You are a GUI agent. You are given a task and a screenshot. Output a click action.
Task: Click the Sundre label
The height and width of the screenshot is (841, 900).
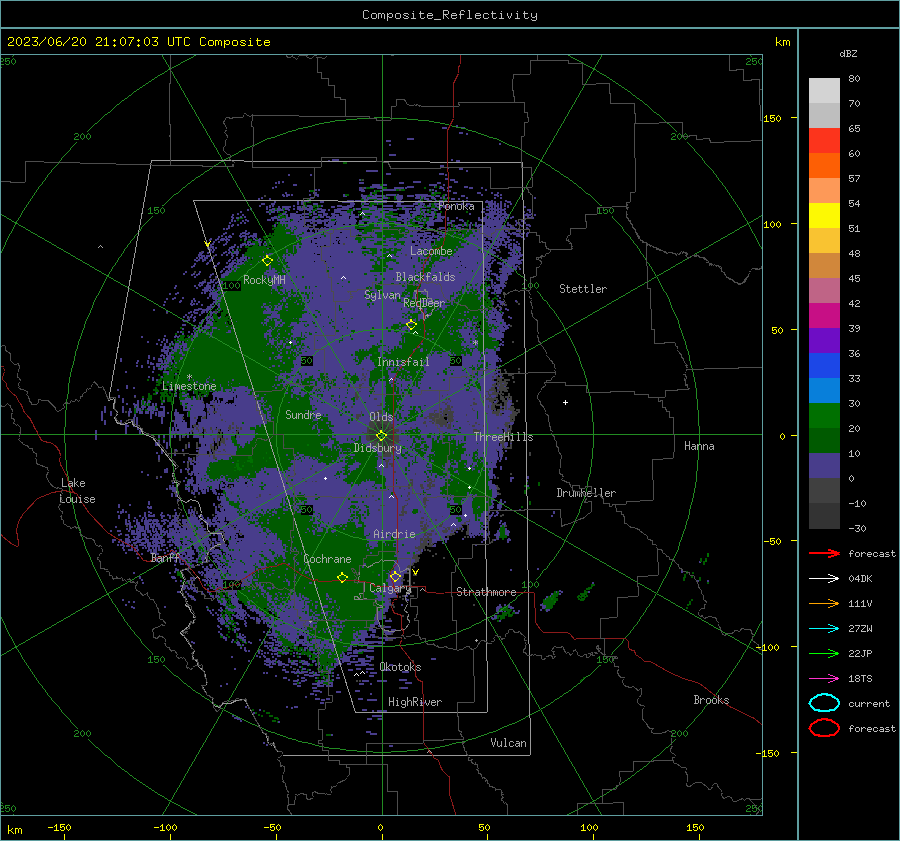(x=303, y=414)
